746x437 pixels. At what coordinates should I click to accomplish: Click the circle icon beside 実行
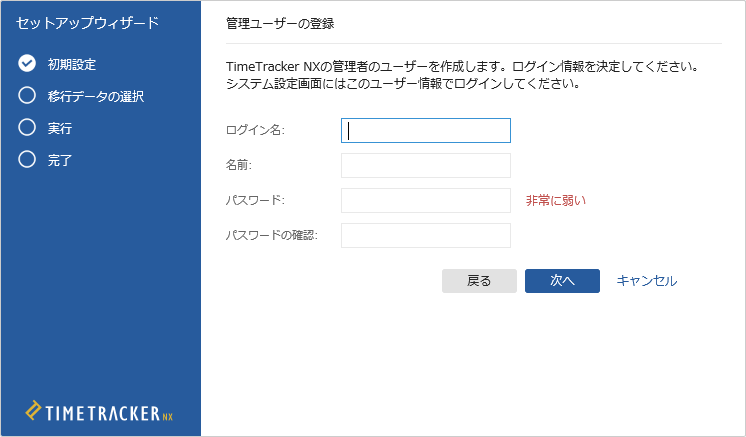pyautogui.click(x=27, y=128)
